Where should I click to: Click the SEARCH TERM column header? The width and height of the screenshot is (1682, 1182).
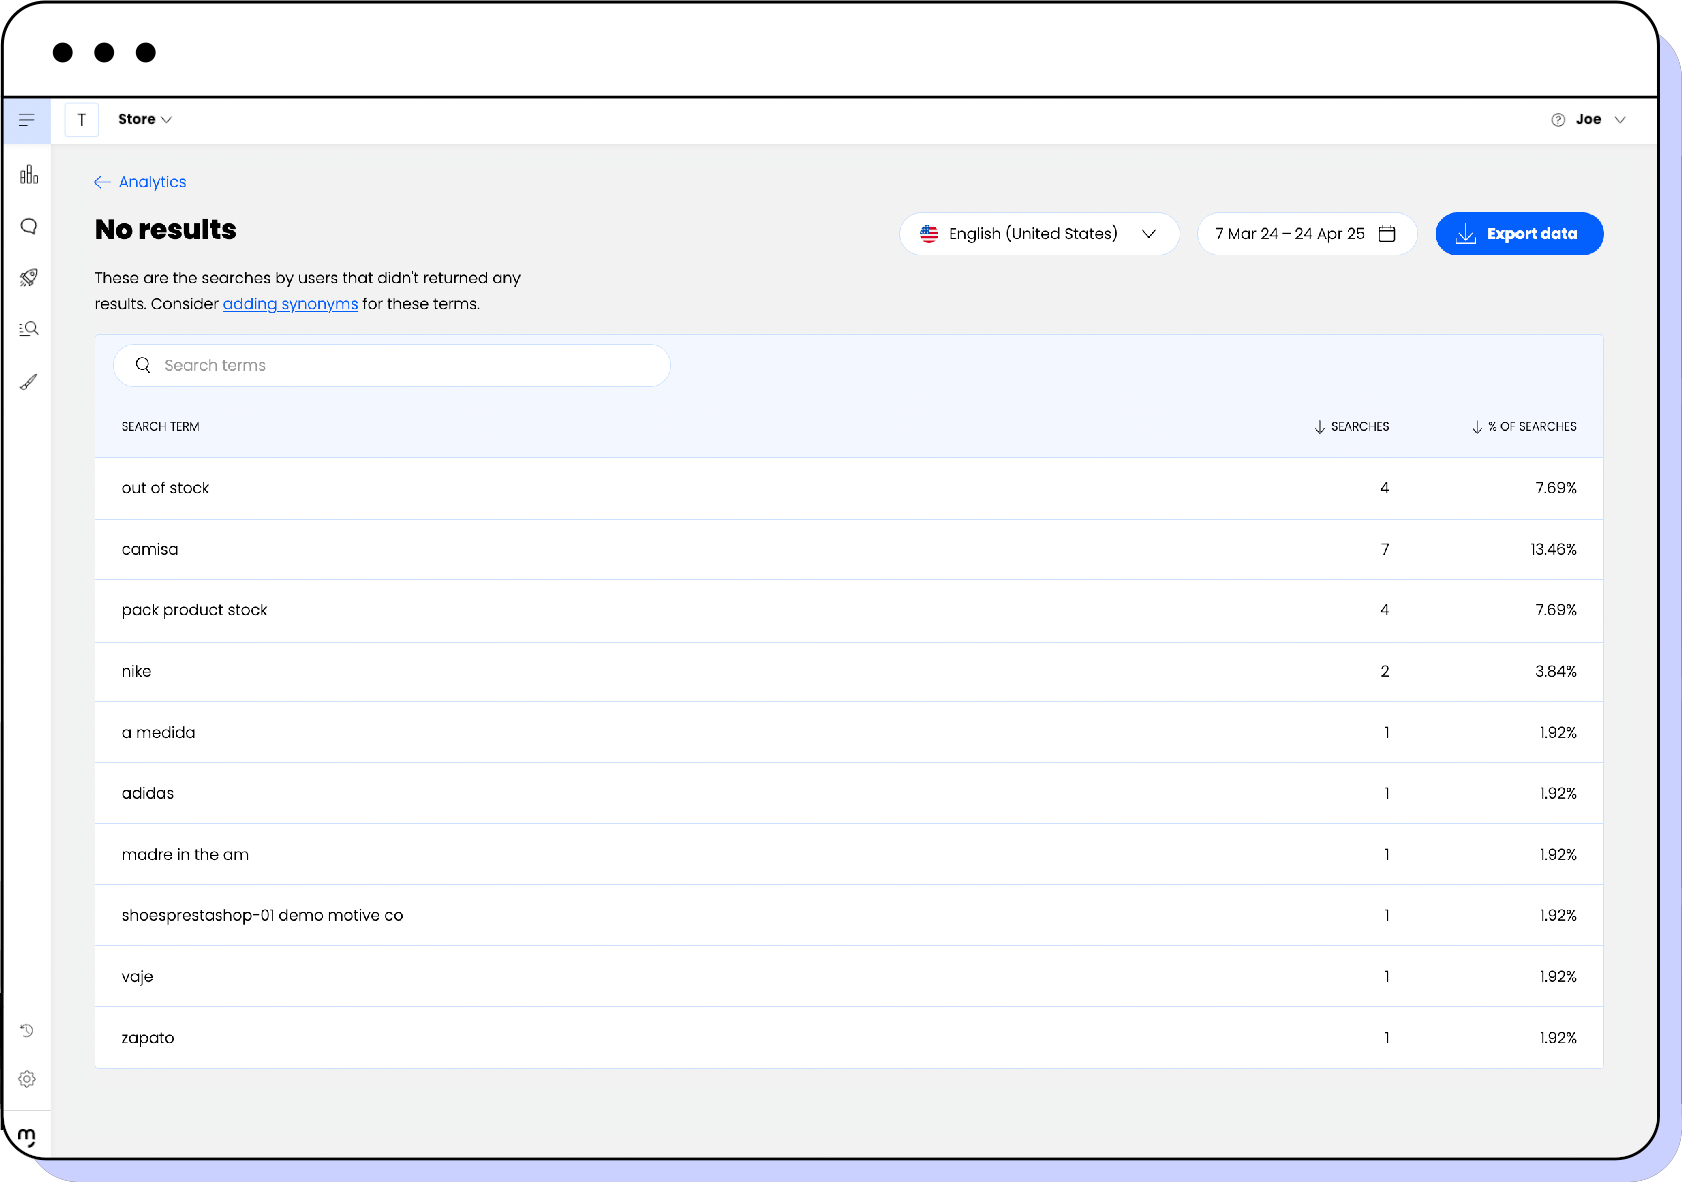[161, 427]
